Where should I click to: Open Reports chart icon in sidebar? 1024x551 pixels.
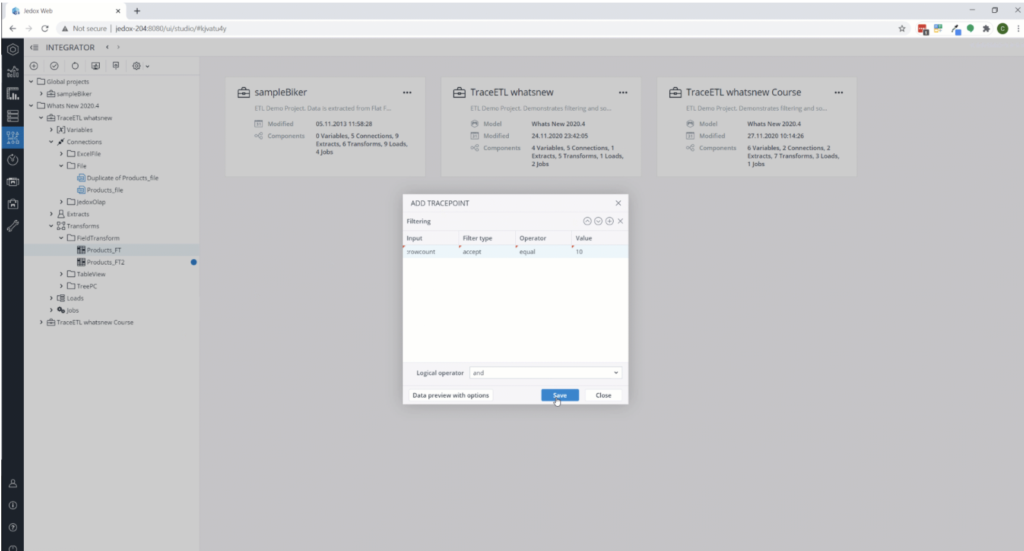coord(12,72)
